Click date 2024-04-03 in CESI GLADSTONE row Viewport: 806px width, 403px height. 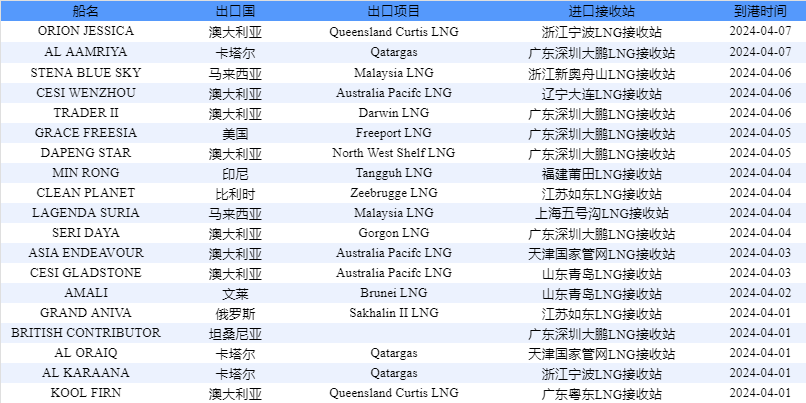(x=760, y=272)
